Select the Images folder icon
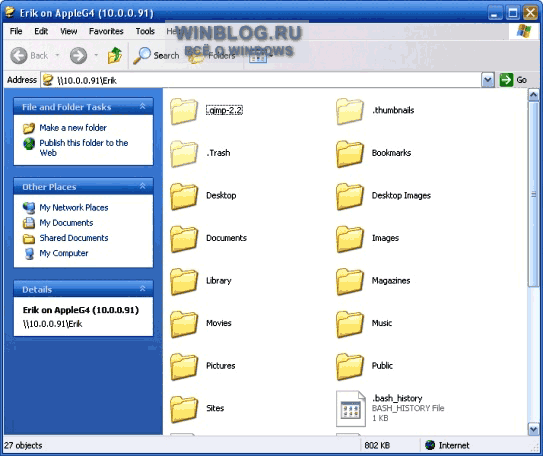543x456 pixels. [350, 239]
